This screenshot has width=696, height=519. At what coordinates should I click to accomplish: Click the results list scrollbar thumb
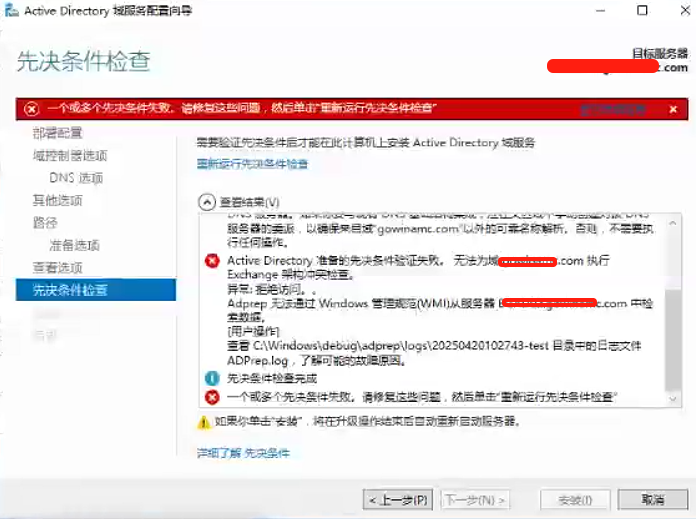coord(673,339)
